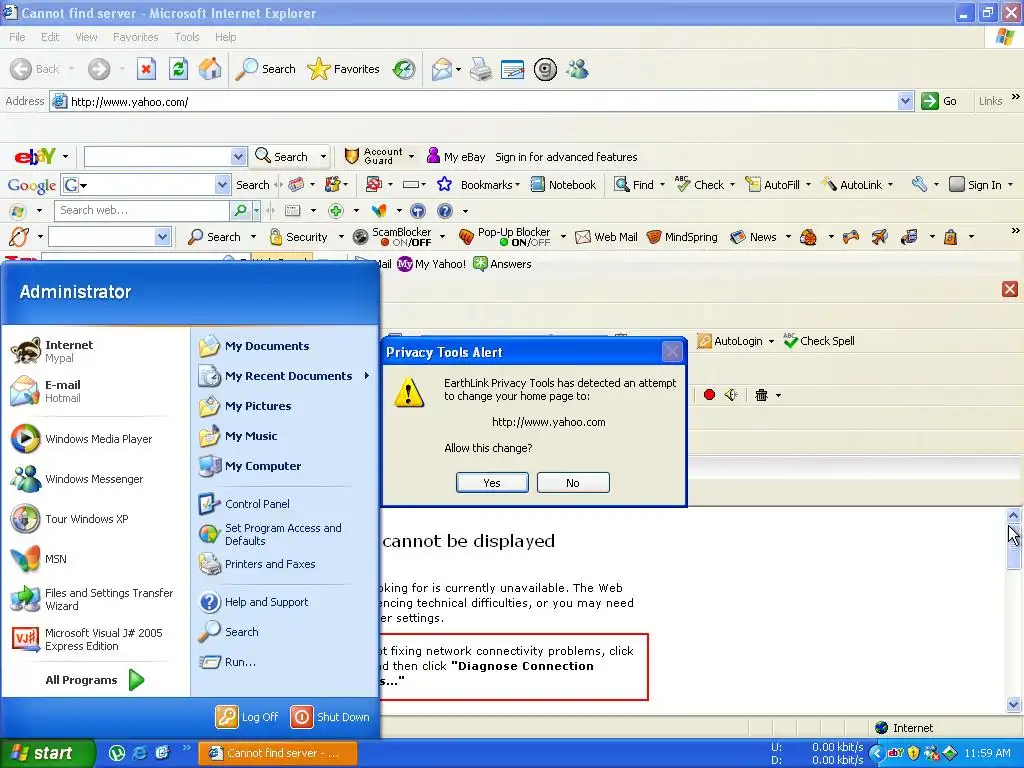Image resolution: width=1024 pixels, height=768 pixels.
Task: Click the Bookmarks star on Google toolbar
Action: click(444, 185)
